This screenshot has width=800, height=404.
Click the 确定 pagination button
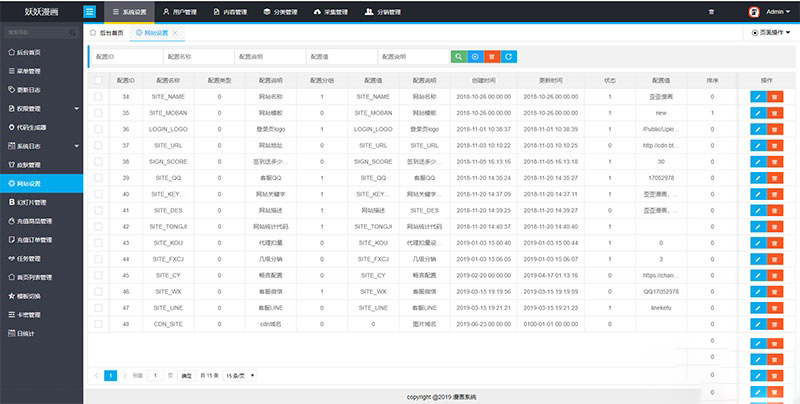click(x=187, y=376)
